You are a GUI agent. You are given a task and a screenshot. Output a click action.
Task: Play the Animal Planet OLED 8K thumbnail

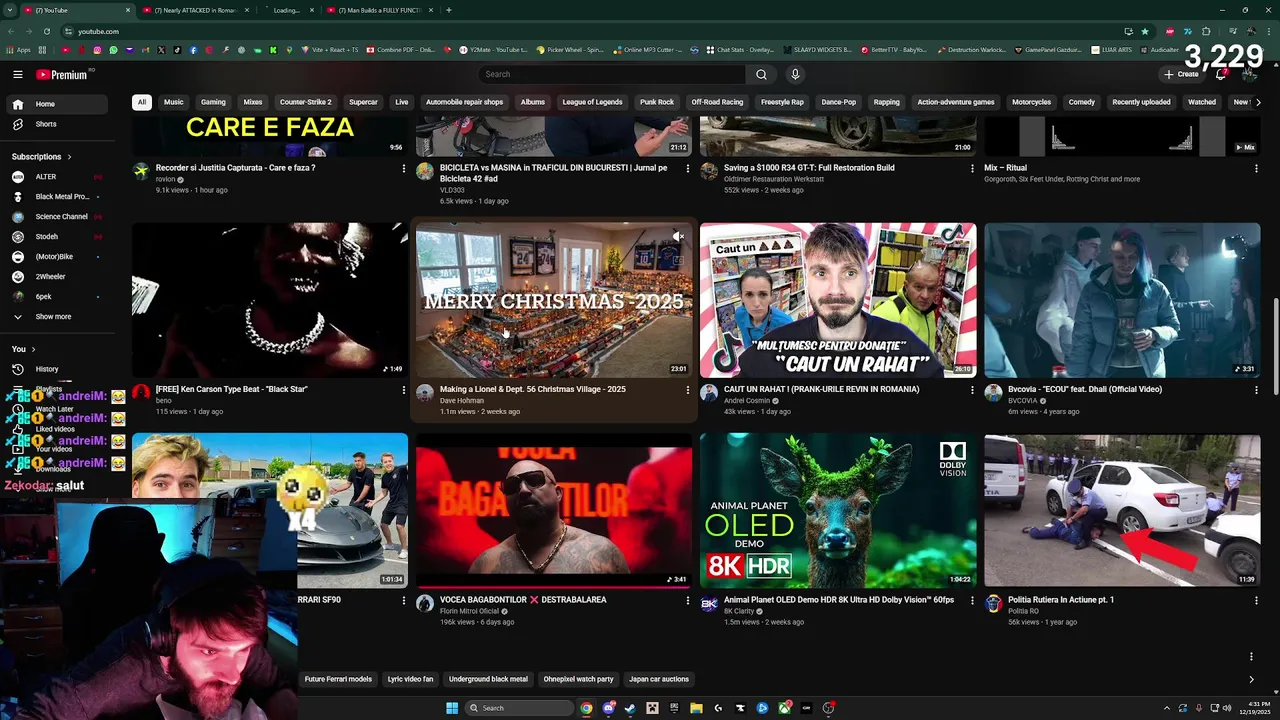[838, 510]
